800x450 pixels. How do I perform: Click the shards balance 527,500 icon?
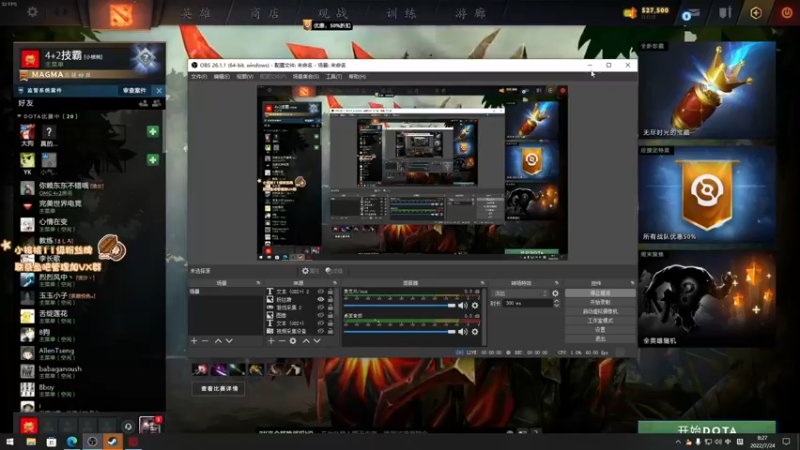(x=631, y=13)
